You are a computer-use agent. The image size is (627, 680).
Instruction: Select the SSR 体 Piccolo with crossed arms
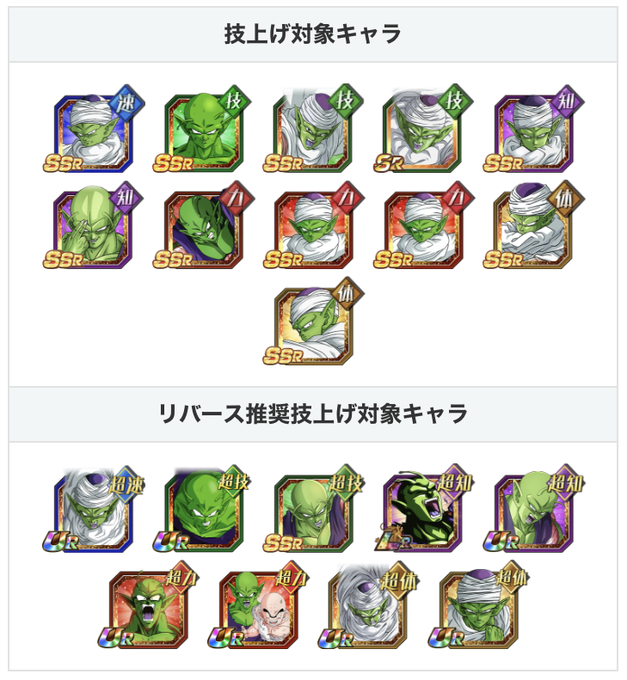point(533,225)
